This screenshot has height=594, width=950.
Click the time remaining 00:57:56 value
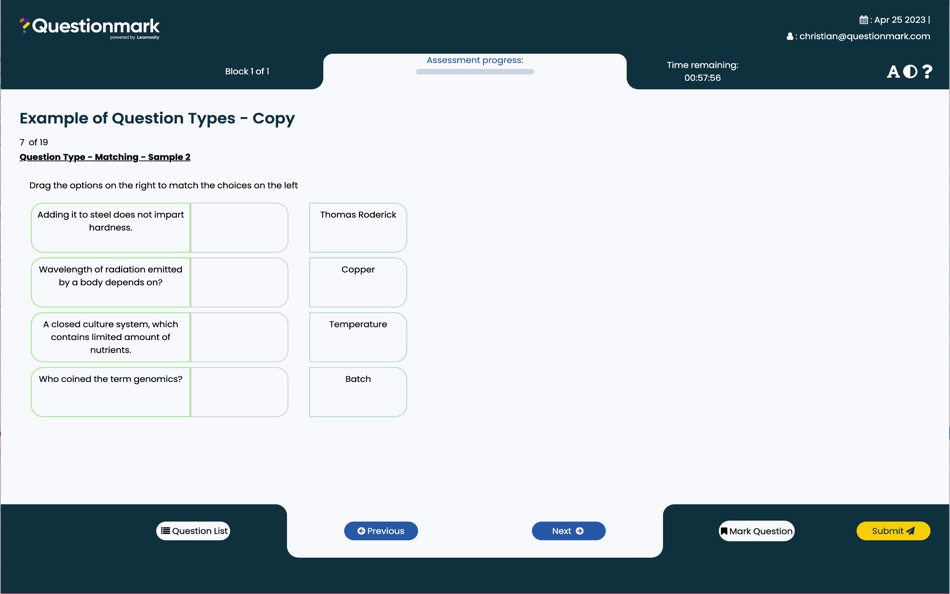pyautogui.click(x=703, y=78)
